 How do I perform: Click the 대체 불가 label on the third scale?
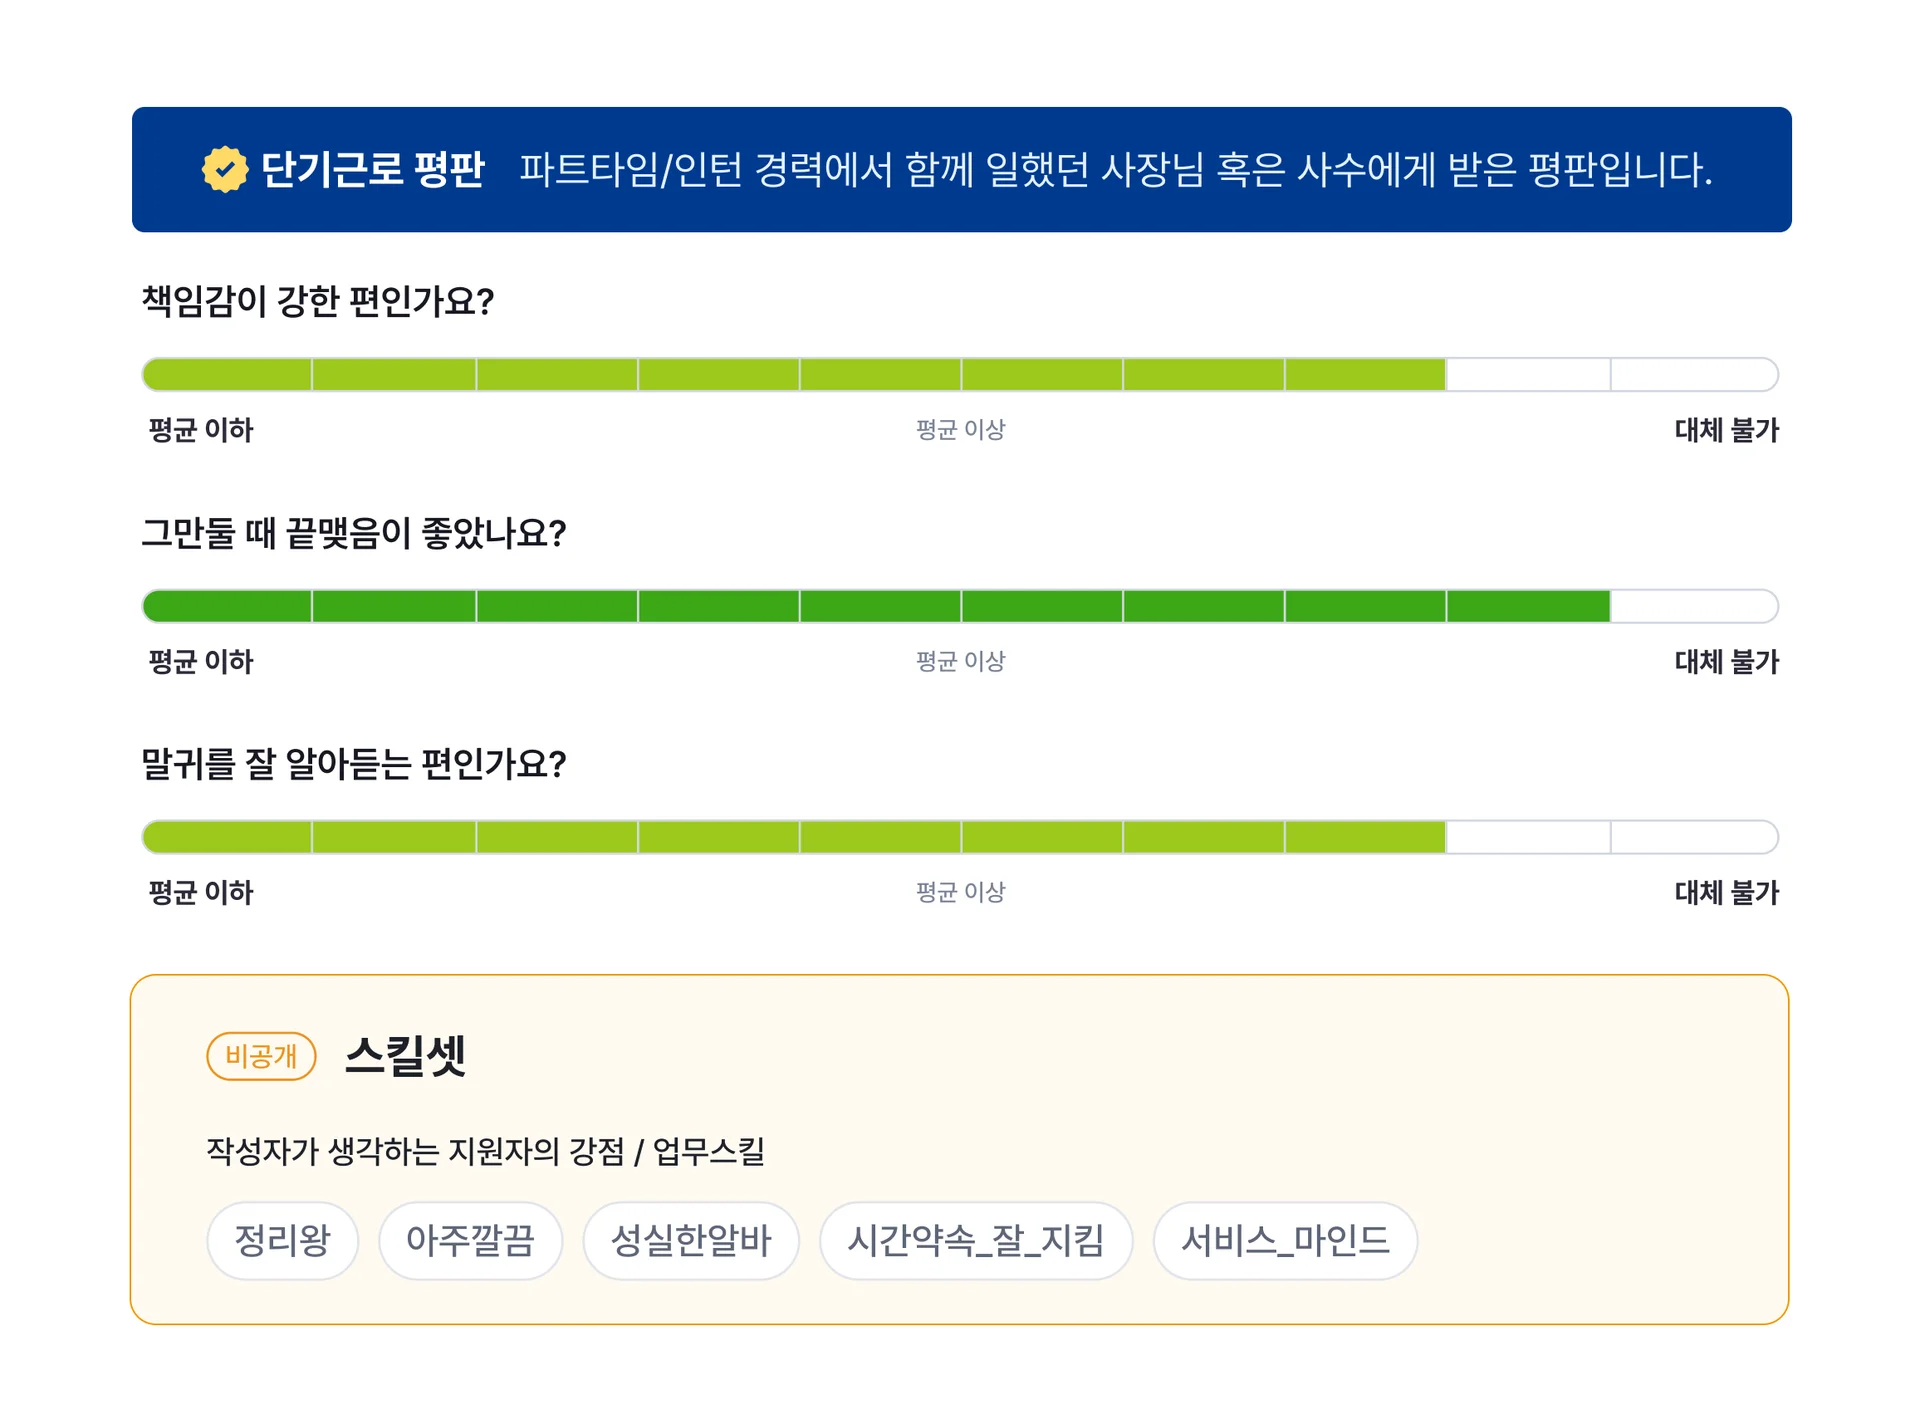click(1725, 893)
